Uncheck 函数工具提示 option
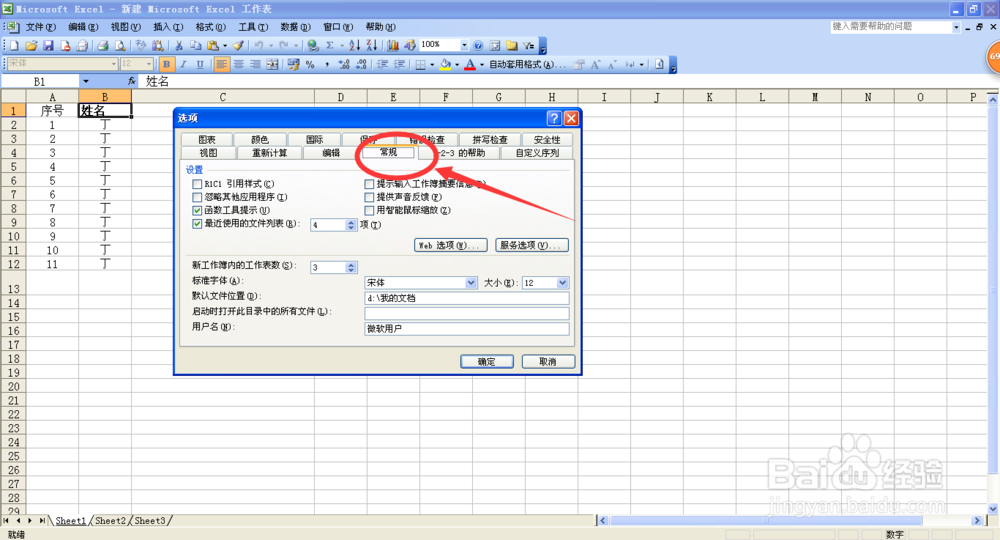Image resolution: width=1000 pixels, height=540 pixels. click(x=197, y=210)
